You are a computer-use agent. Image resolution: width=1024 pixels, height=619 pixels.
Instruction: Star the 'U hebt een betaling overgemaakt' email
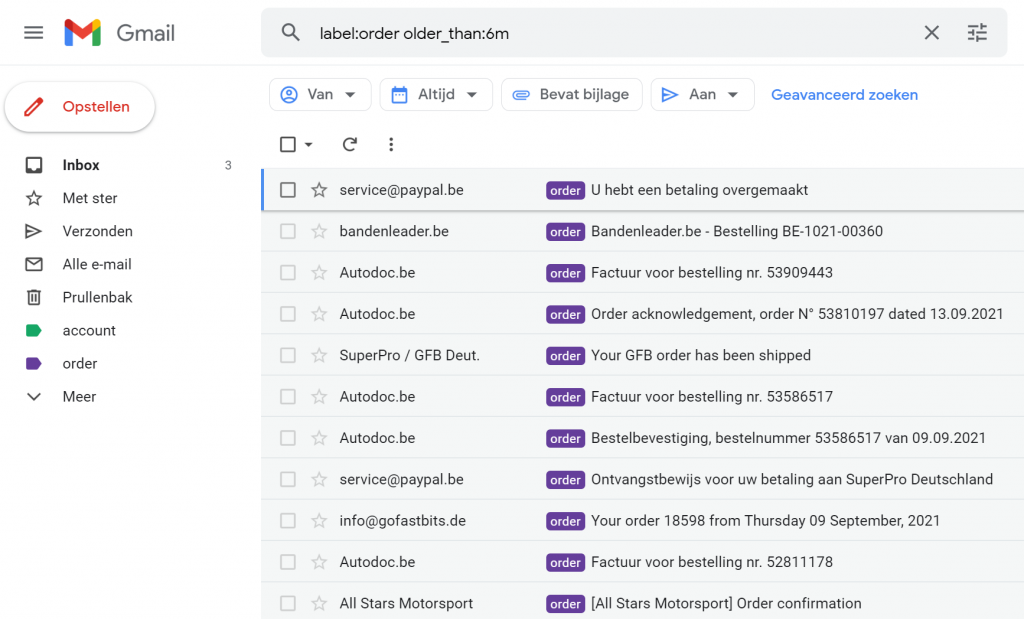click(x=319, y=190)
